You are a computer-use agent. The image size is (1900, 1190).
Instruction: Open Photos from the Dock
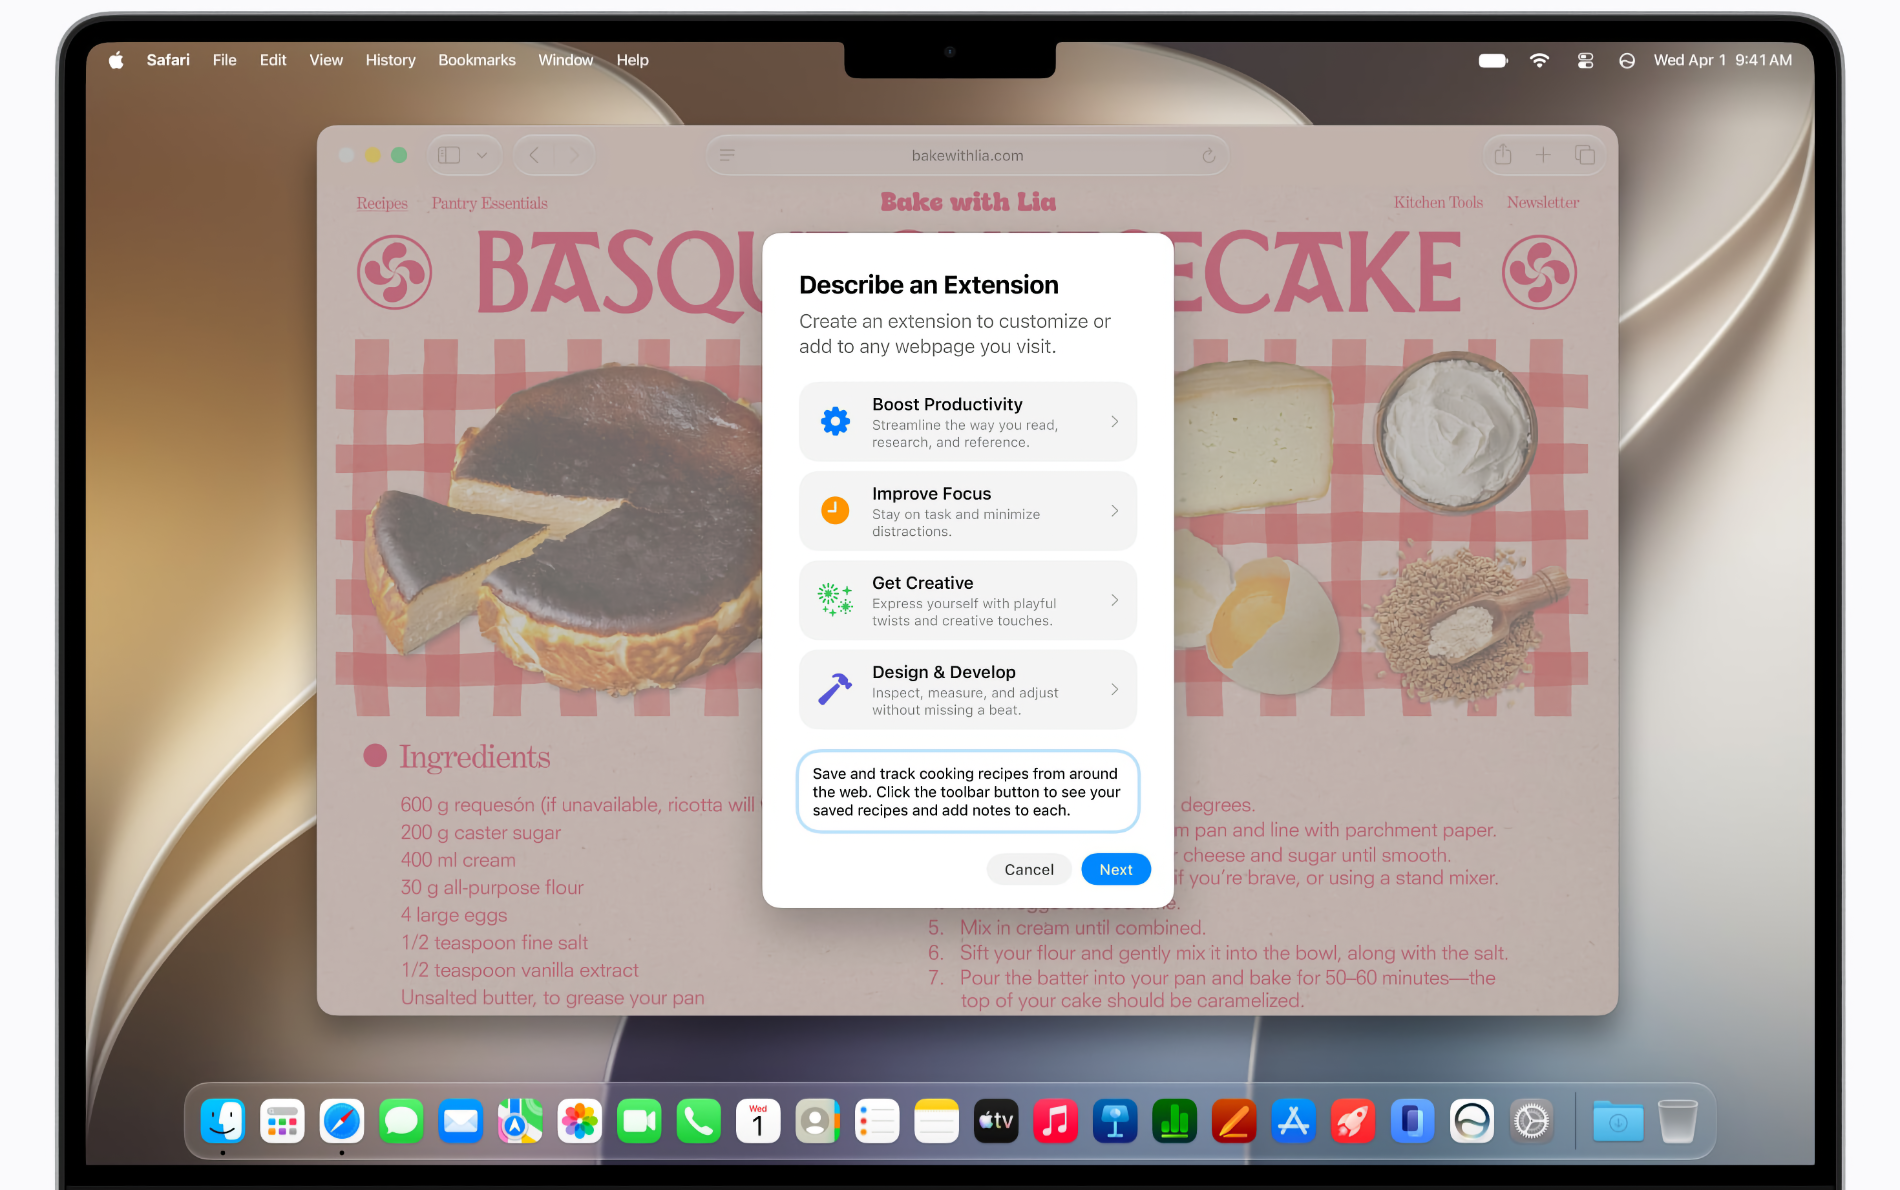(580, 1121)
